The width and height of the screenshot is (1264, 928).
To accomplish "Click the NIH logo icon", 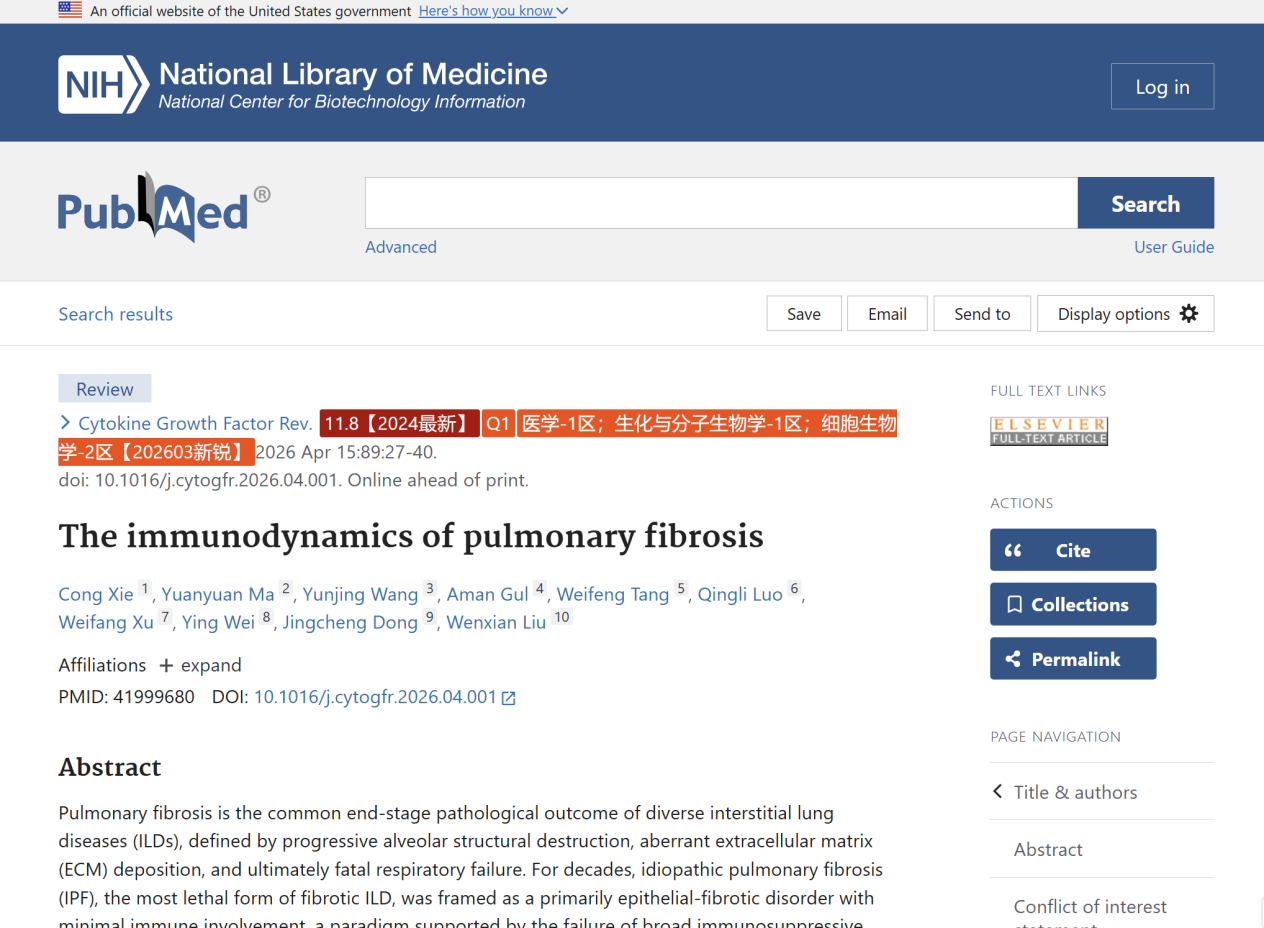I will (104, 85).
